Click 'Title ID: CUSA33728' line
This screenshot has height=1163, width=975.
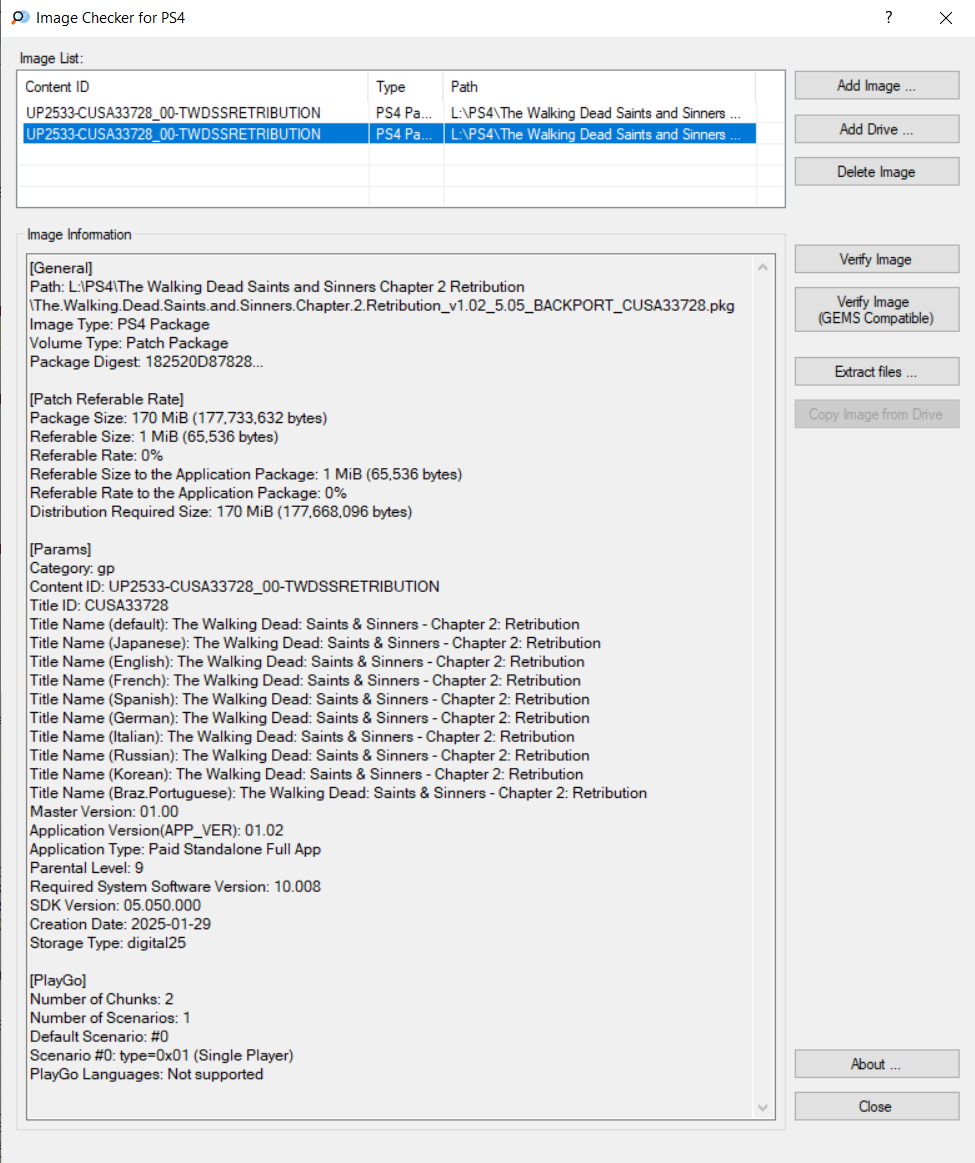coord(99,605)
